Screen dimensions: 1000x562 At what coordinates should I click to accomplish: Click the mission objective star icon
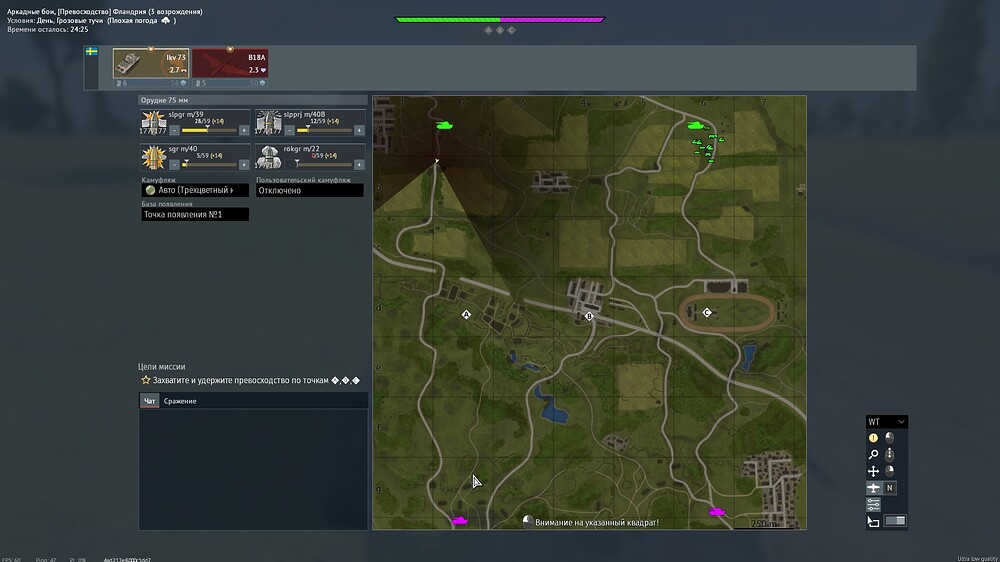tap(145, 380)
